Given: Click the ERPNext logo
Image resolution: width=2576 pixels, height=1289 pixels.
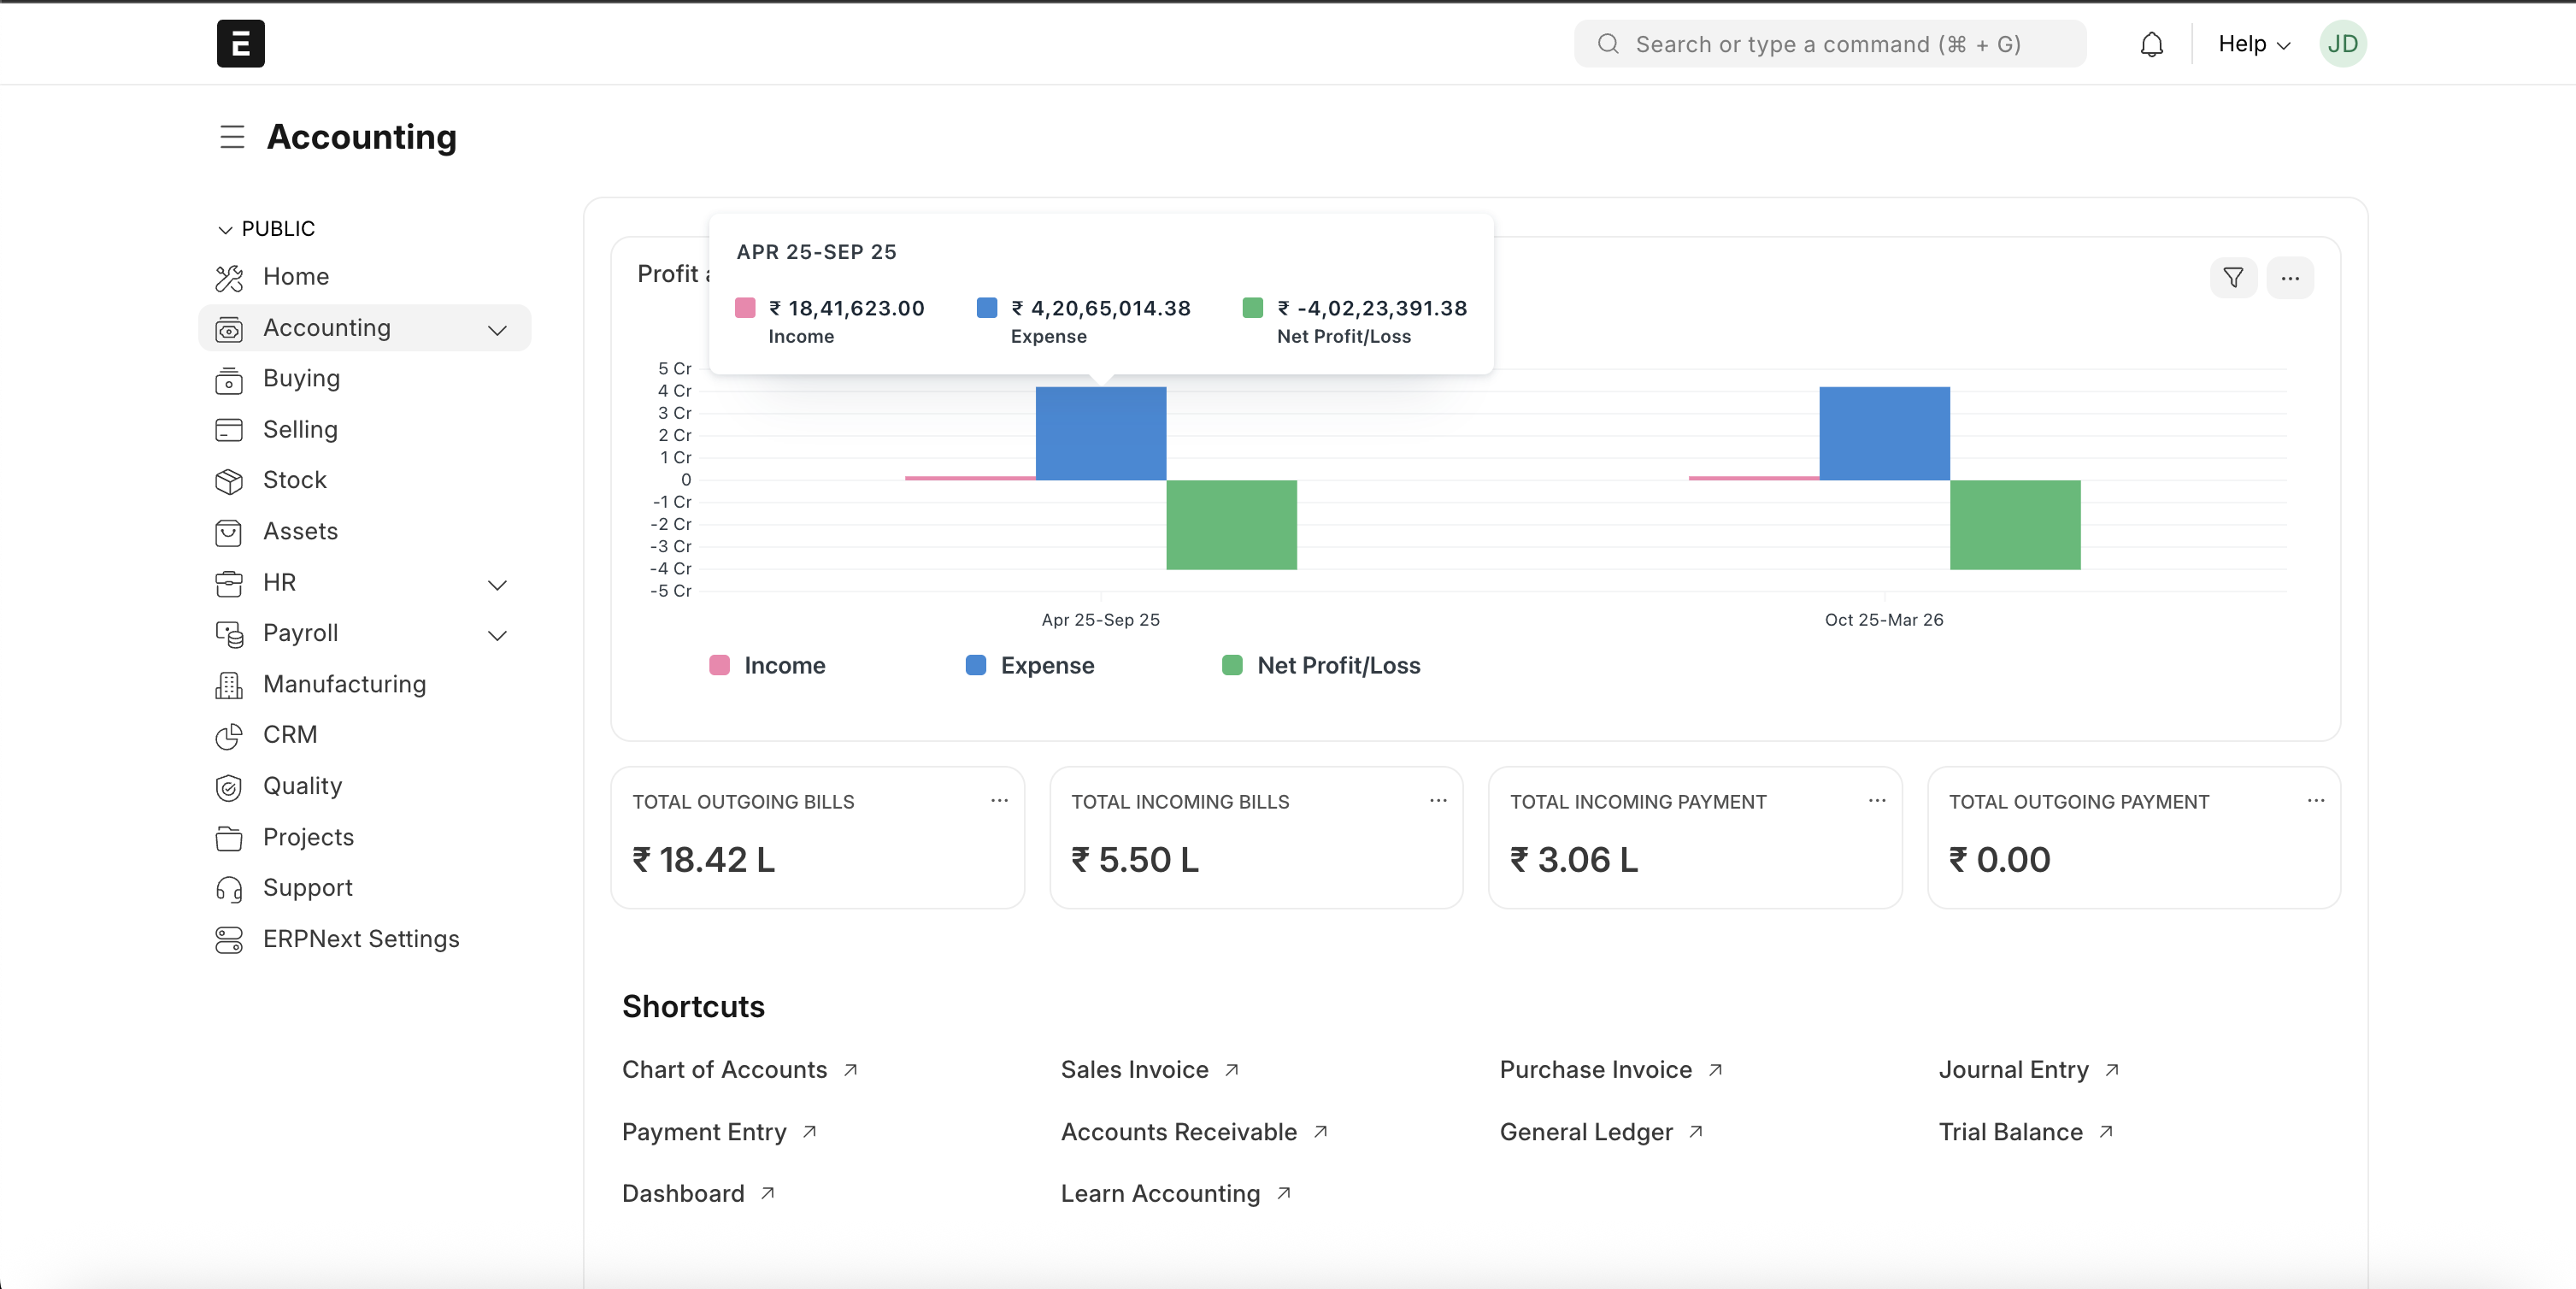Looking at the screenshot, I should [240, 43].
